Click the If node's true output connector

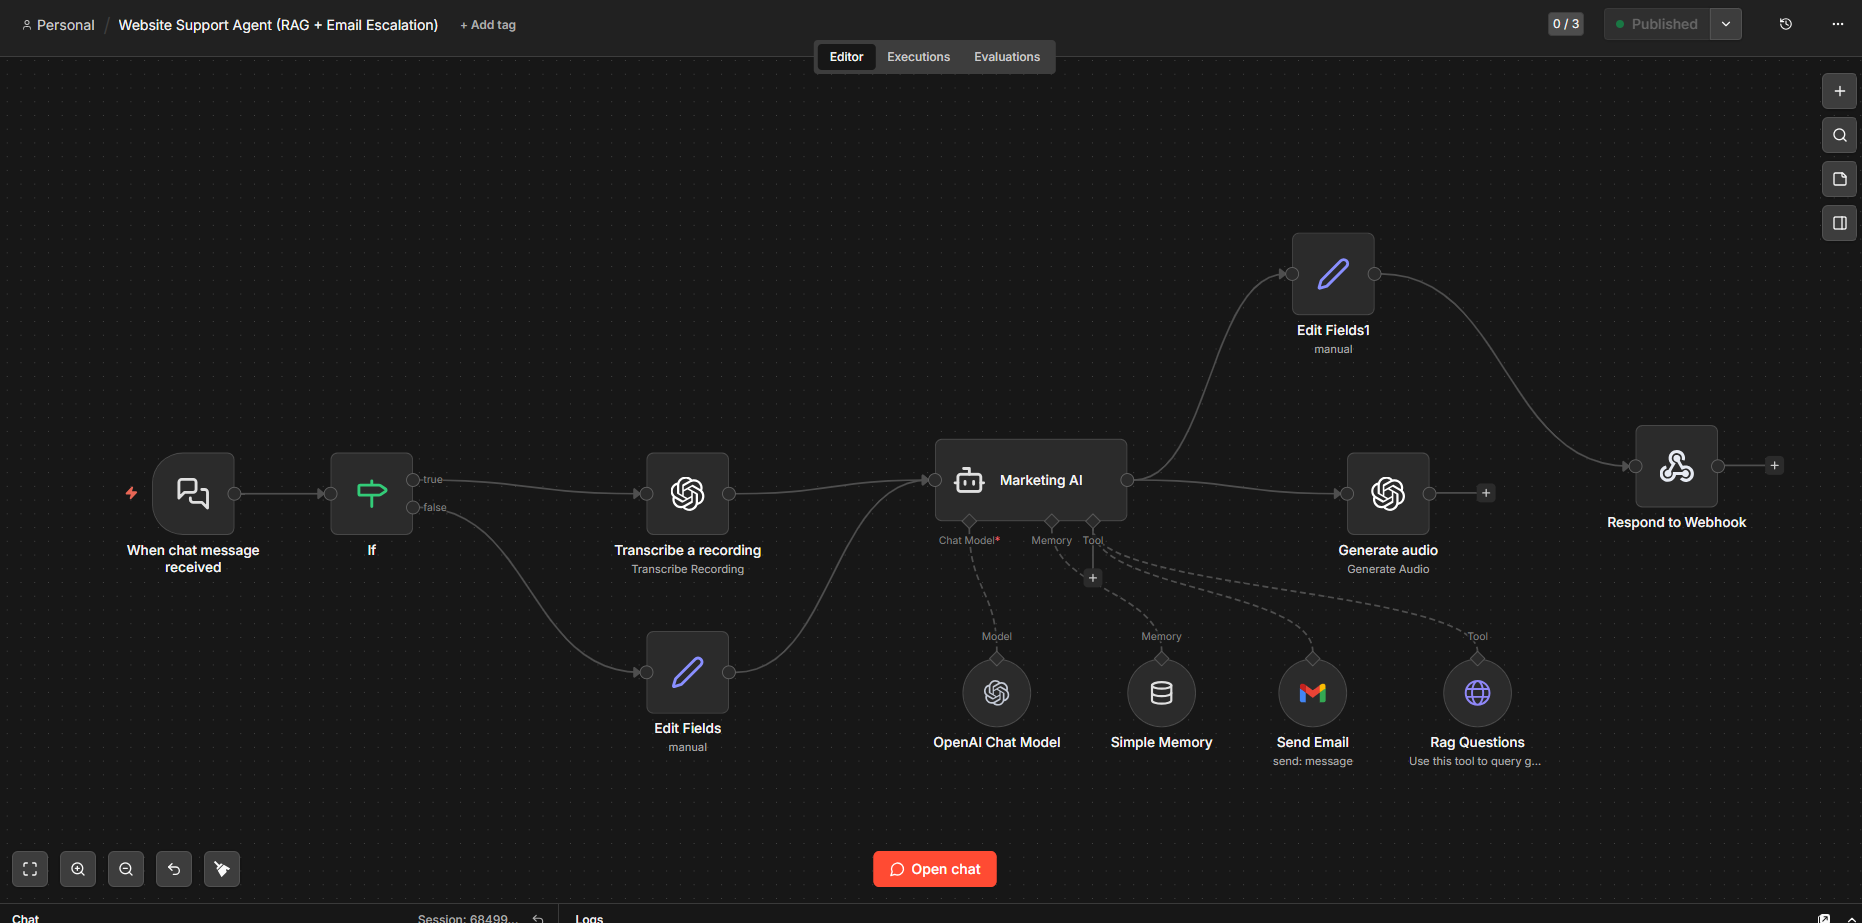tap(413, 480)
